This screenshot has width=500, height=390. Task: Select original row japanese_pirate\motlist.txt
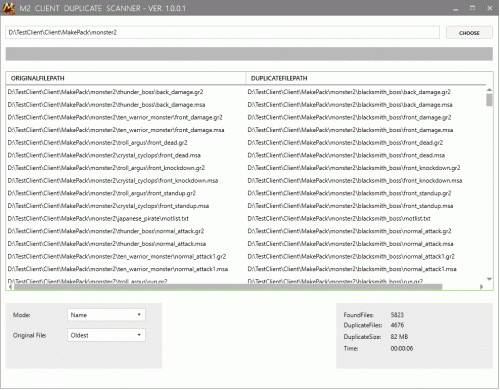(x=98, y=219)
